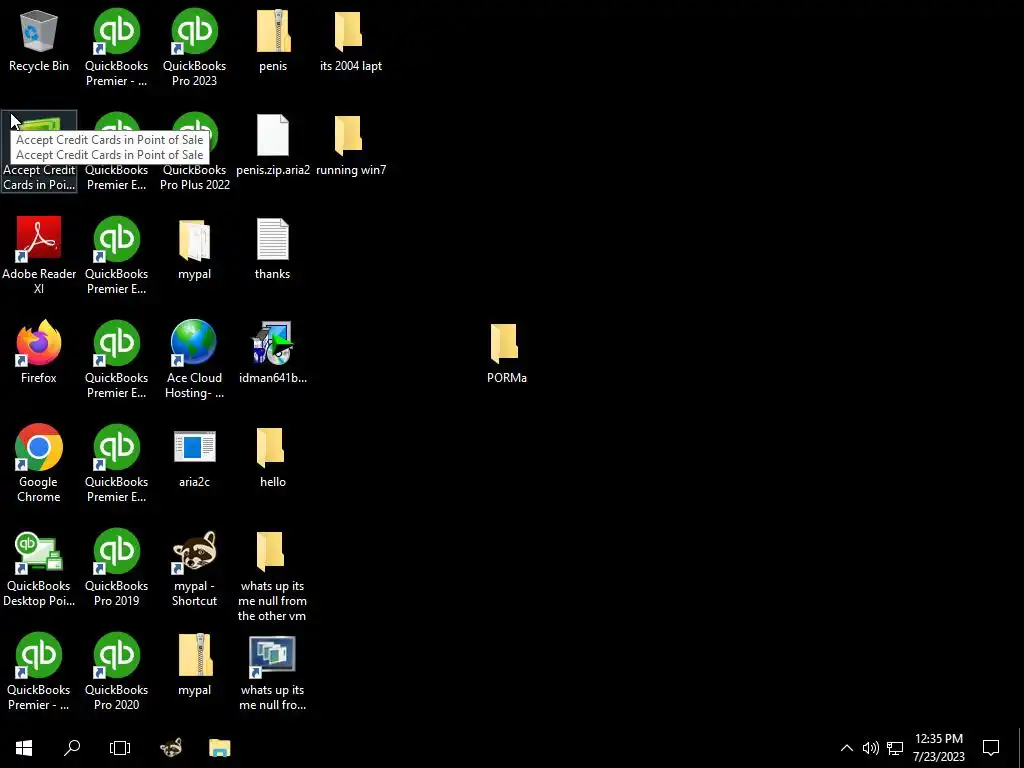Open the network tray icon
The width and height of the screenshot is (1024, 768).
click(x=895, y=748)
